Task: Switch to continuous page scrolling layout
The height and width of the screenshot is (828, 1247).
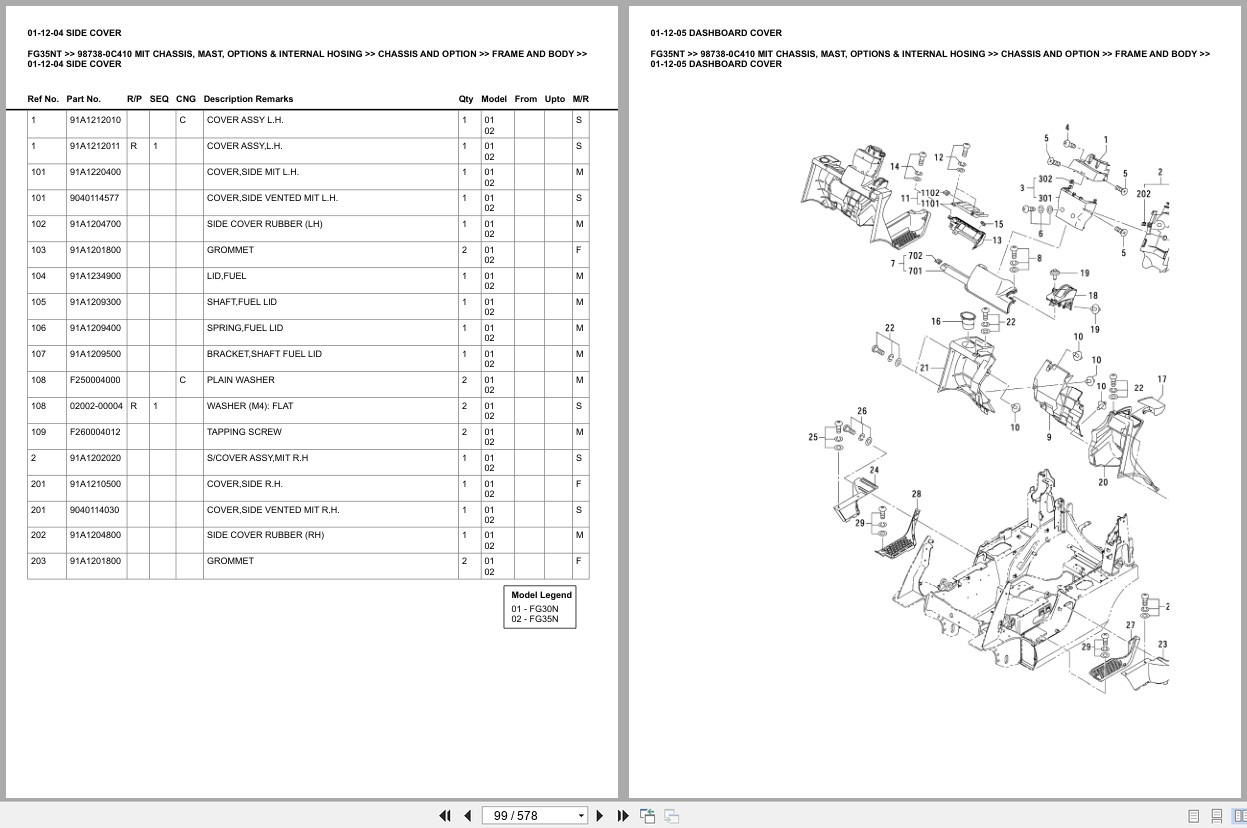Action: [x=1217, y=816]
